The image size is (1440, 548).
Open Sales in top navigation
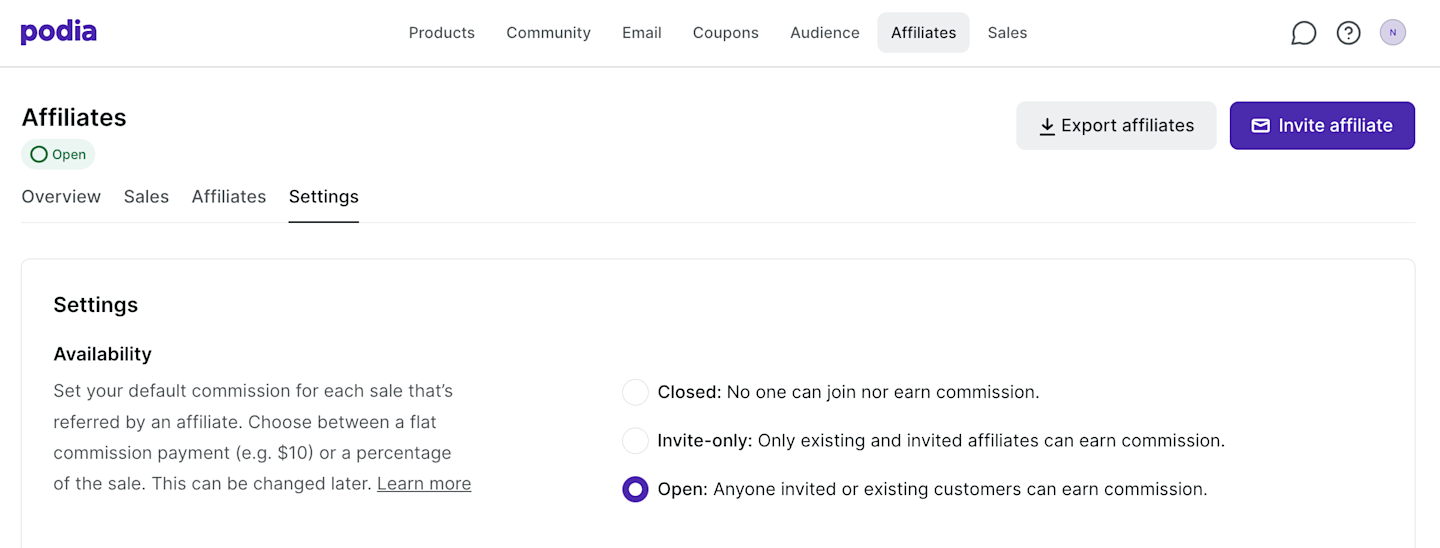coord(1007,33)
